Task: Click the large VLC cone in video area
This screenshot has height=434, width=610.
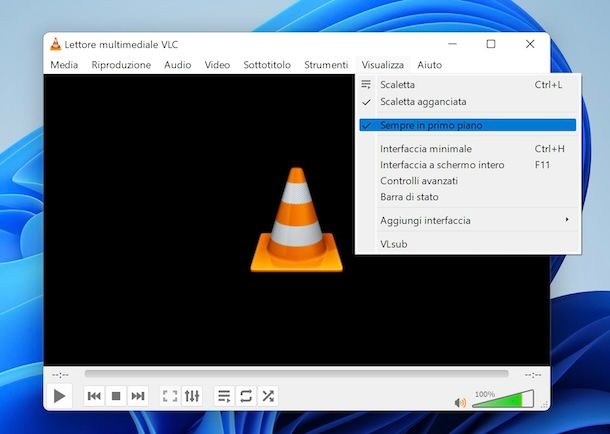Action: click(296, 220)
